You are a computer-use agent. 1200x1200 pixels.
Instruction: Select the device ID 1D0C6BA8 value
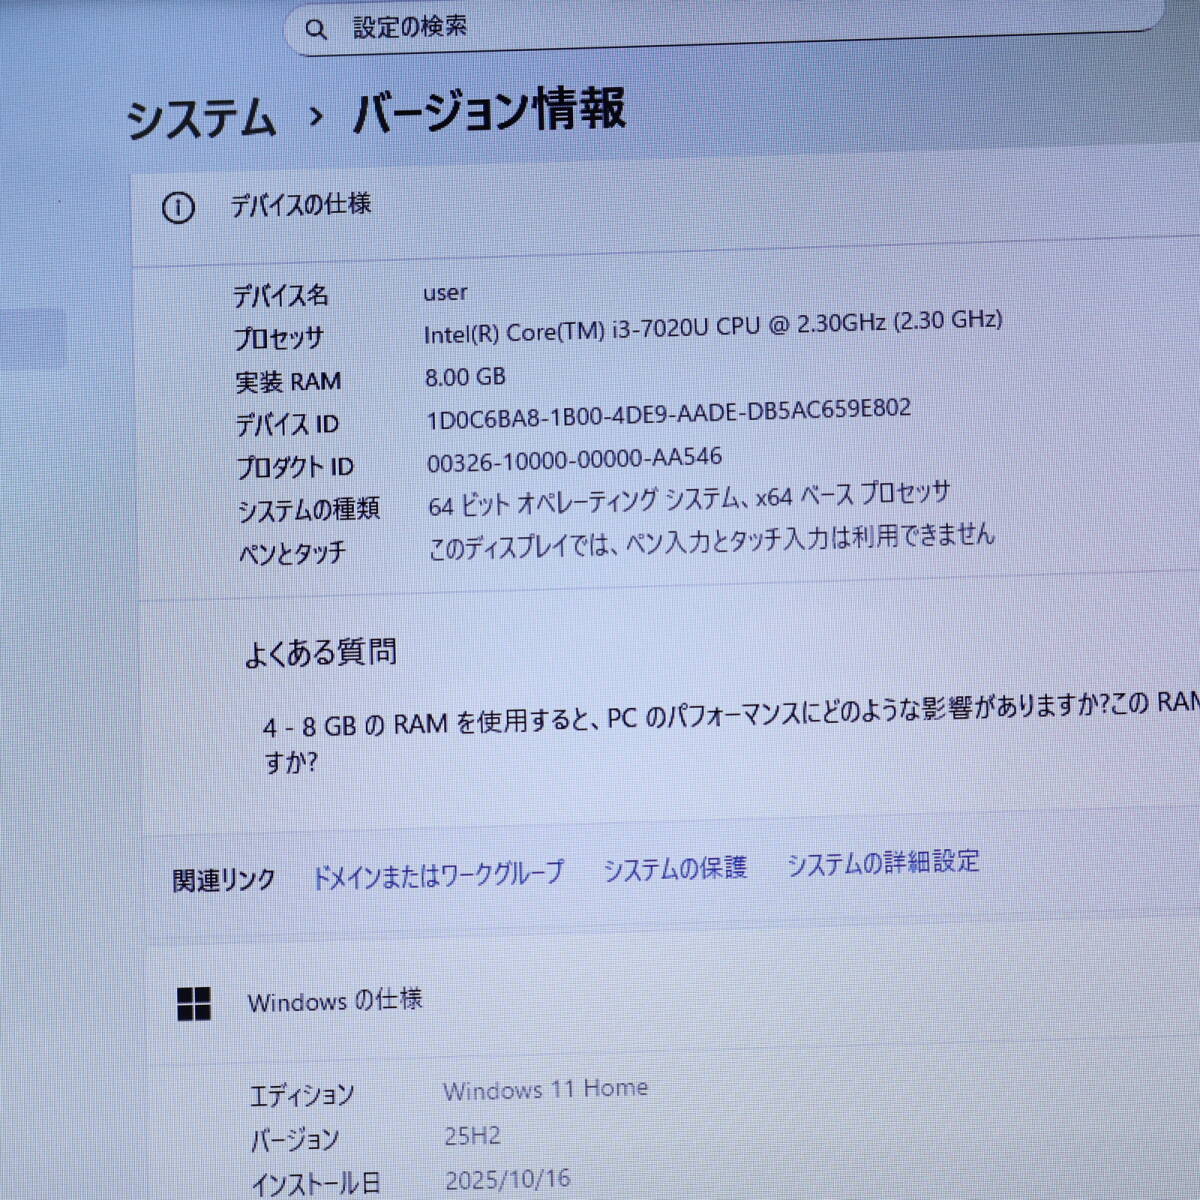pyautogui.click(x=669, y=414)
